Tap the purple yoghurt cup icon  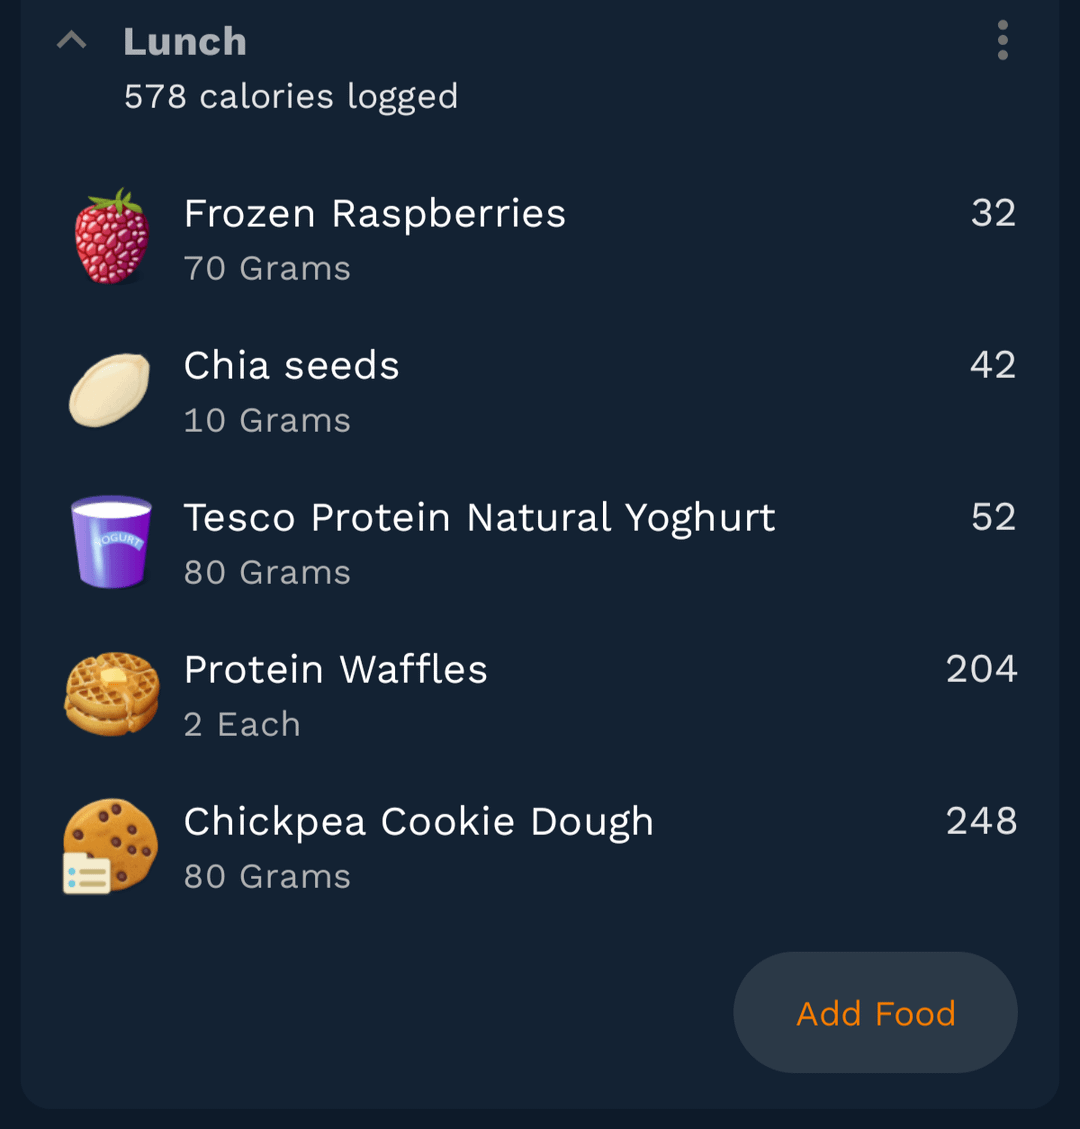(x=111, y=541)
